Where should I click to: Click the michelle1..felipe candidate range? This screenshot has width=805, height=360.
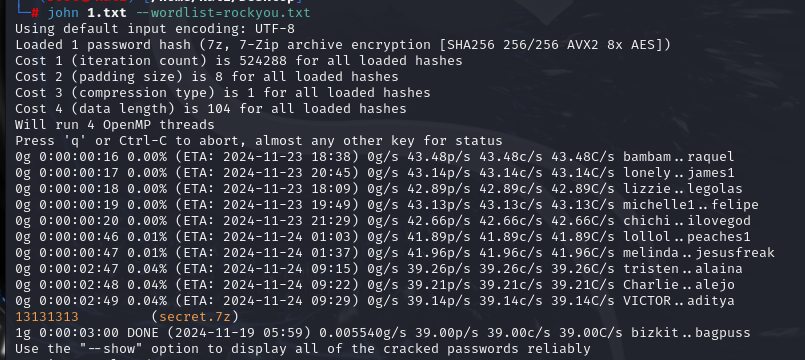point(691,205)
